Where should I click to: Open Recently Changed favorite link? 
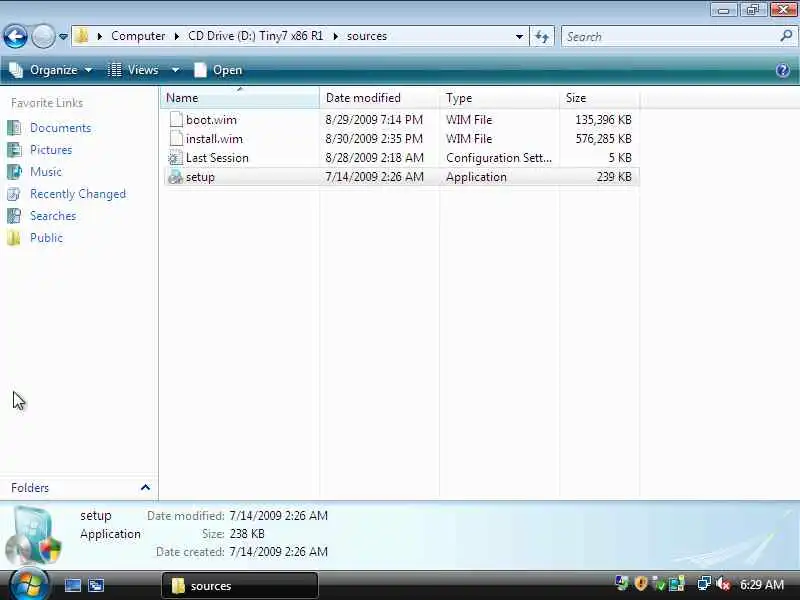[x=78, y=194]
